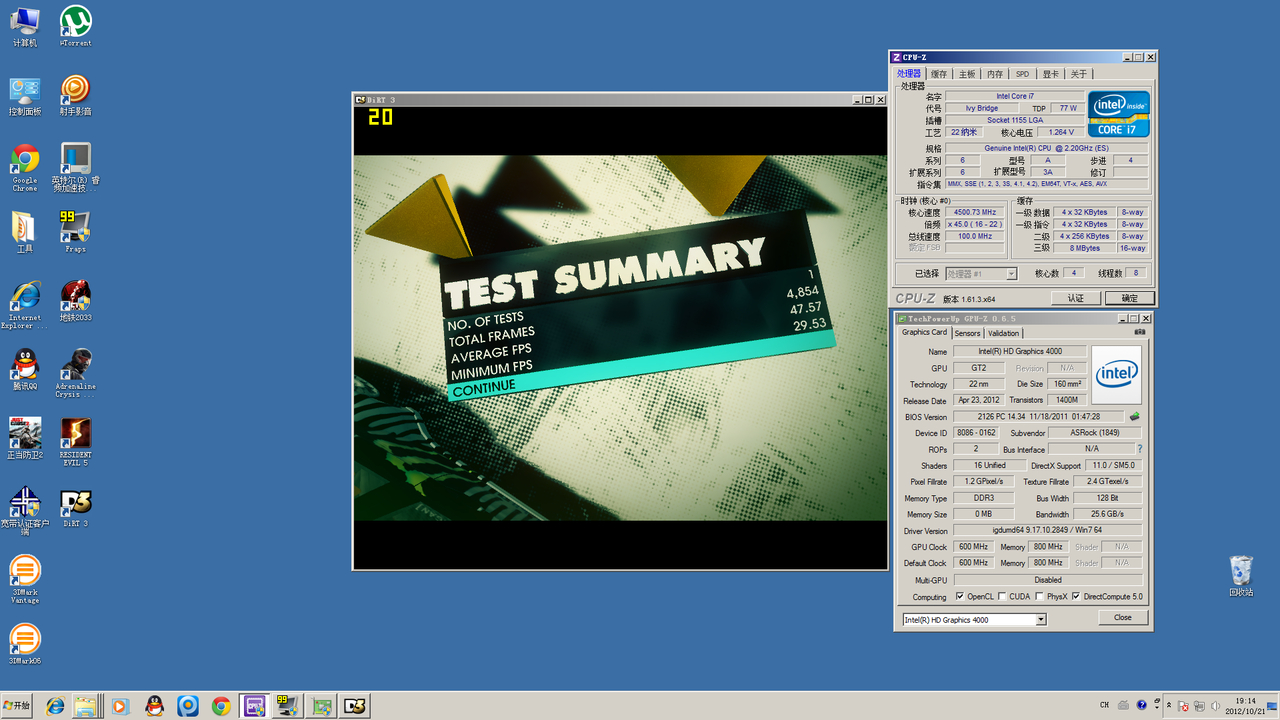Click the CPU-Z 规格 Genuine Intel CPU field
The height and width of the screenshot is (720, 1280).
[x=1047, y=148]
